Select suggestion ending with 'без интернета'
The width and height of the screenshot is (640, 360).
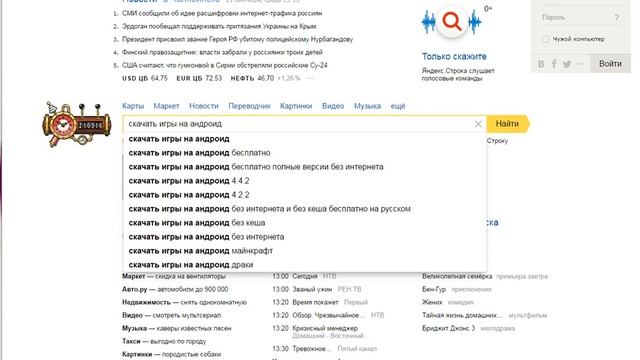click(304, 237)
